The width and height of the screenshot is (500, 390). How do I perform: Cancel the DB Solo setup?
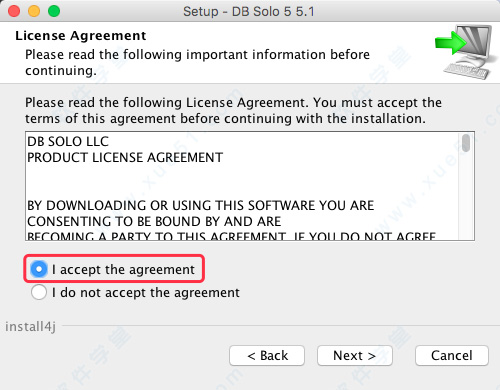click(452, 355)
